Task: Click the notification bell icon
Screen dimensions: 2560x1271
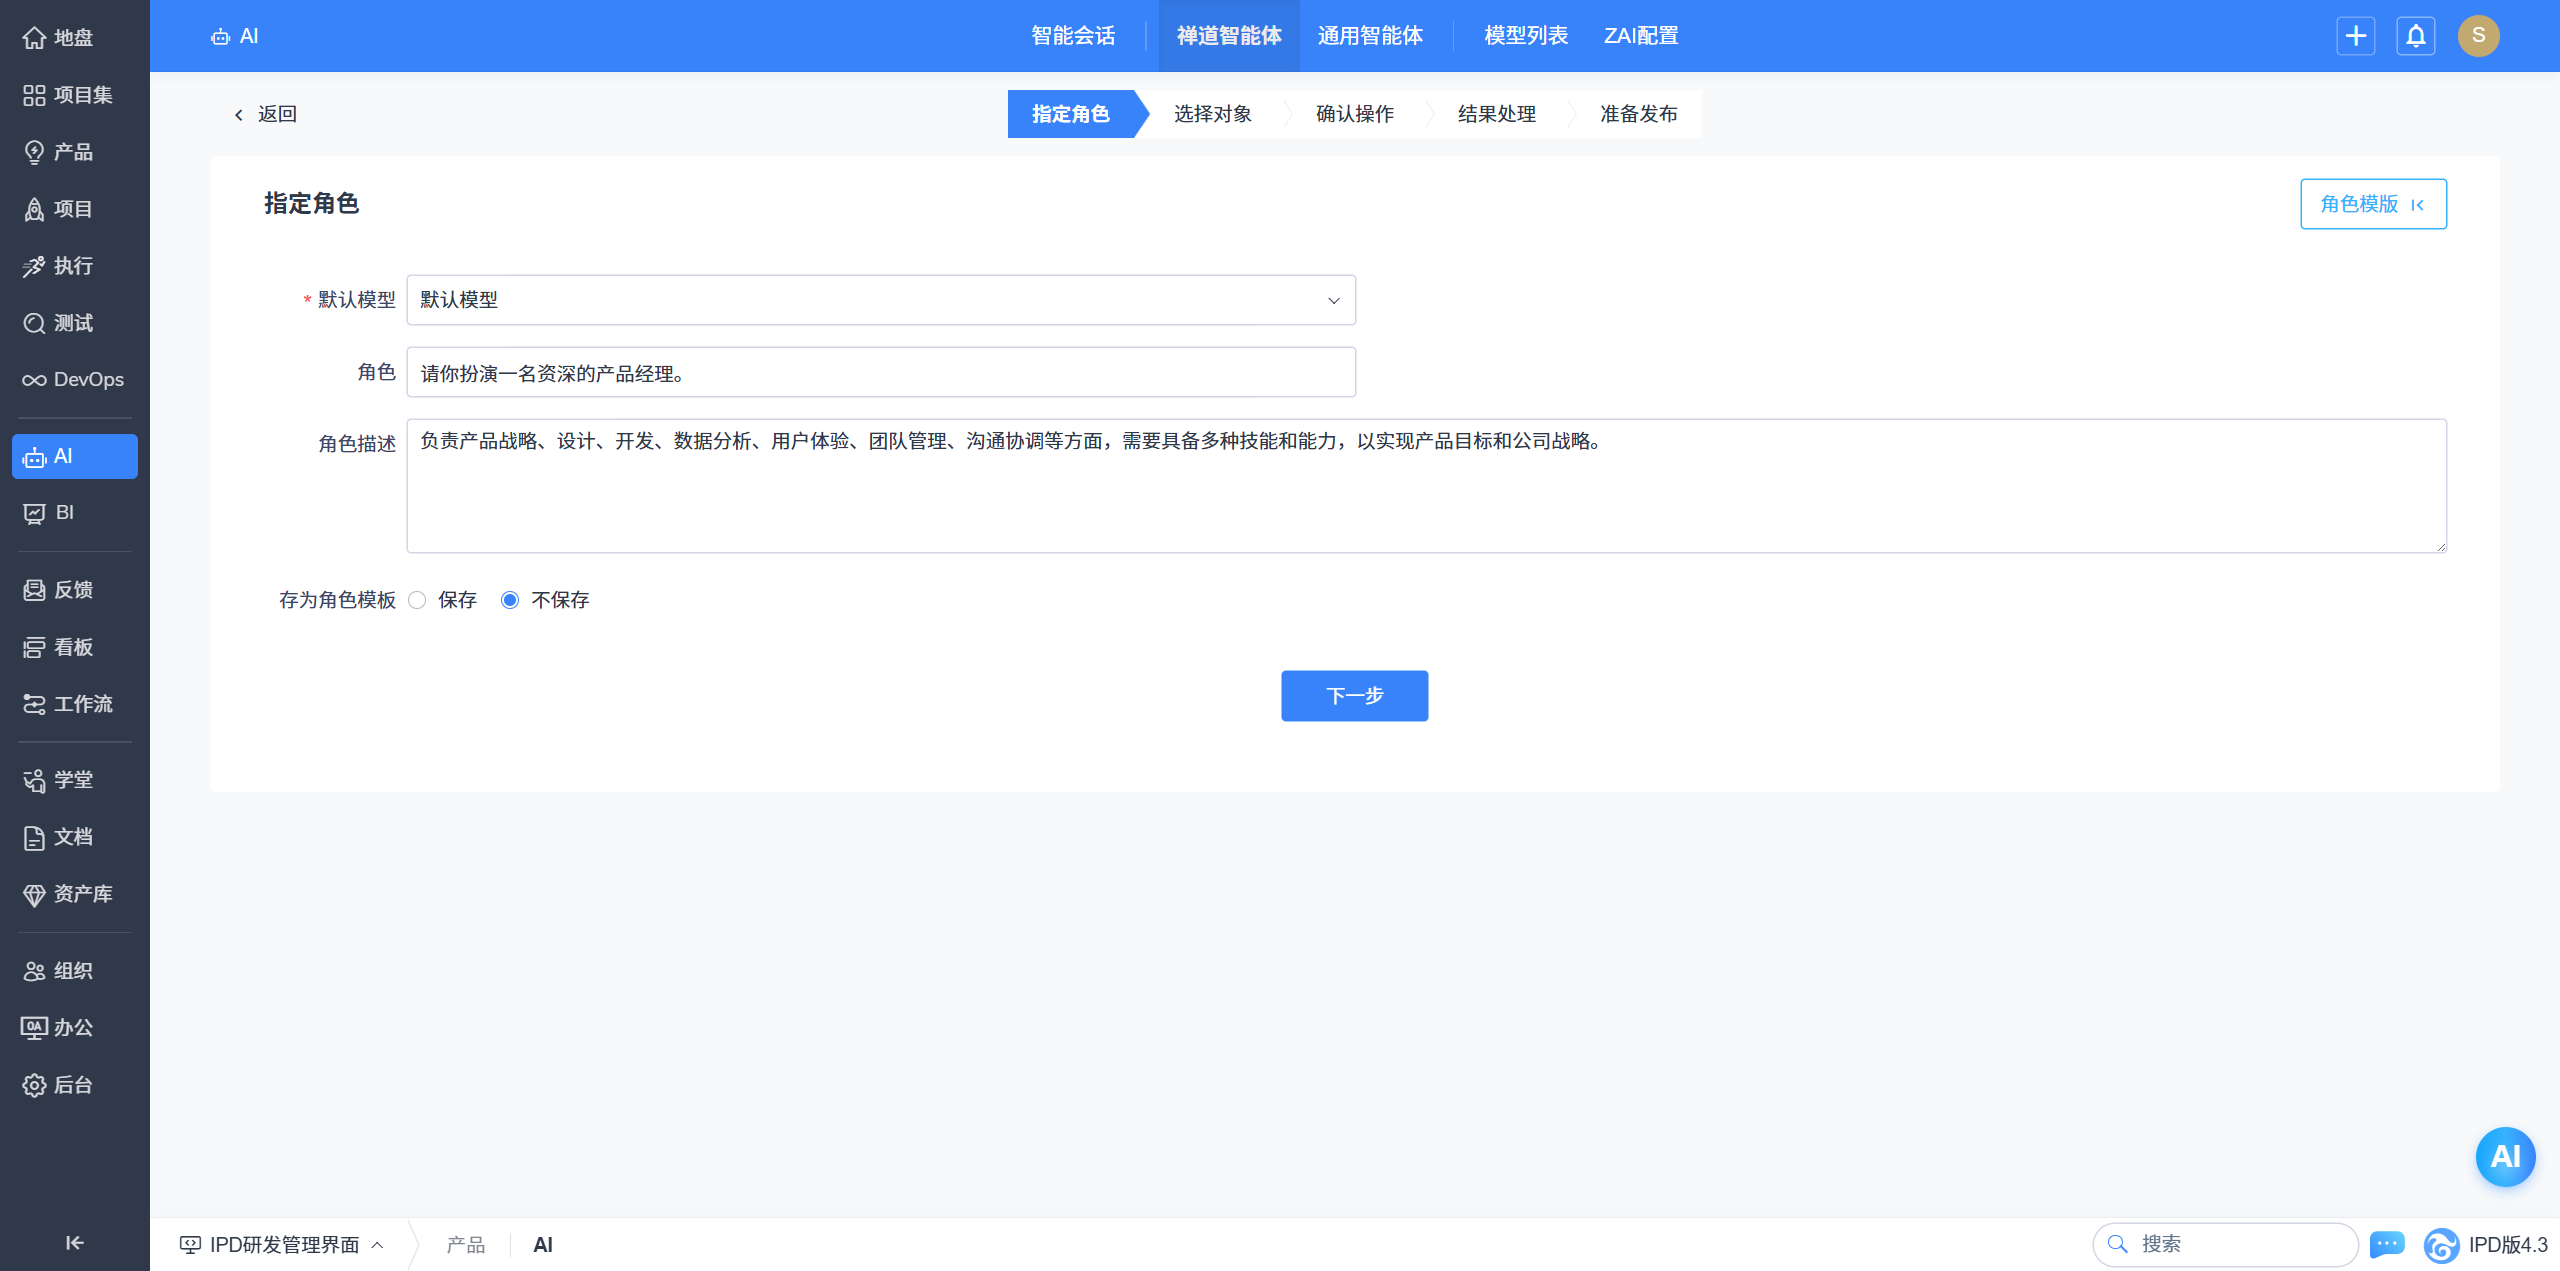Action: coord(2415,36)
